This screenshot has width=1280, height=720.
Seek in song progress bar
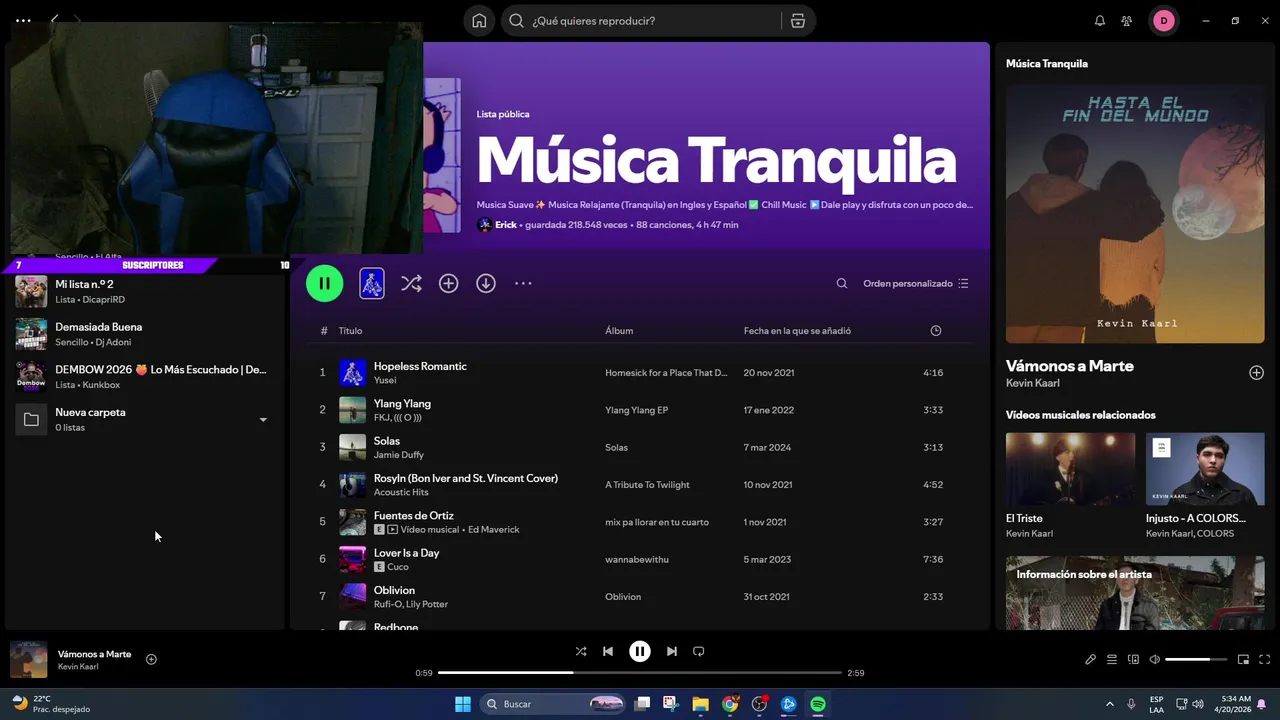click(x=640, y=673)
